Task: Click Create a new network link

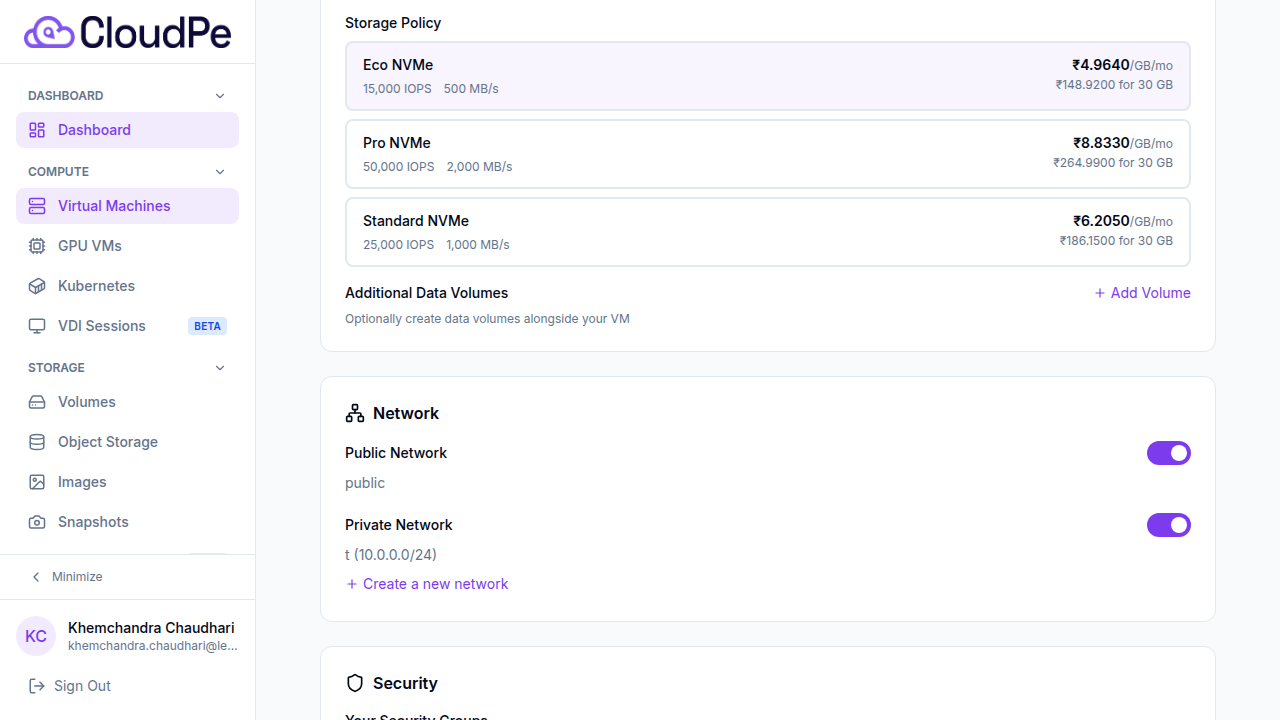Action: click(x=427, y=584)
